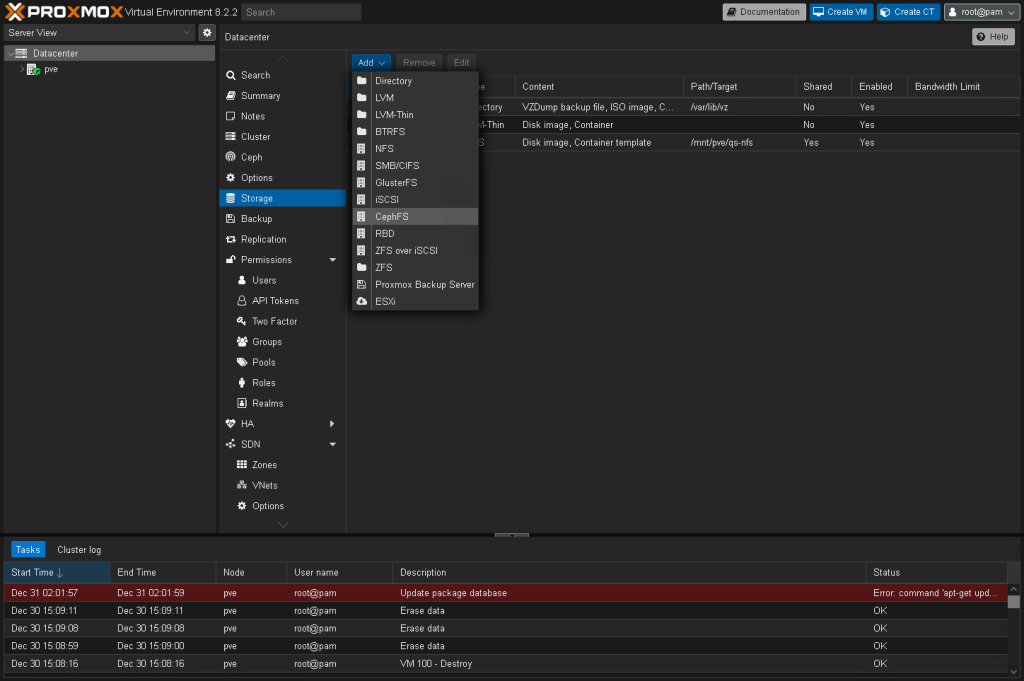The height and width of the screenshot is (681, 1024).
Task: Click the gear icon beside Server View
Action: (207, 33)
